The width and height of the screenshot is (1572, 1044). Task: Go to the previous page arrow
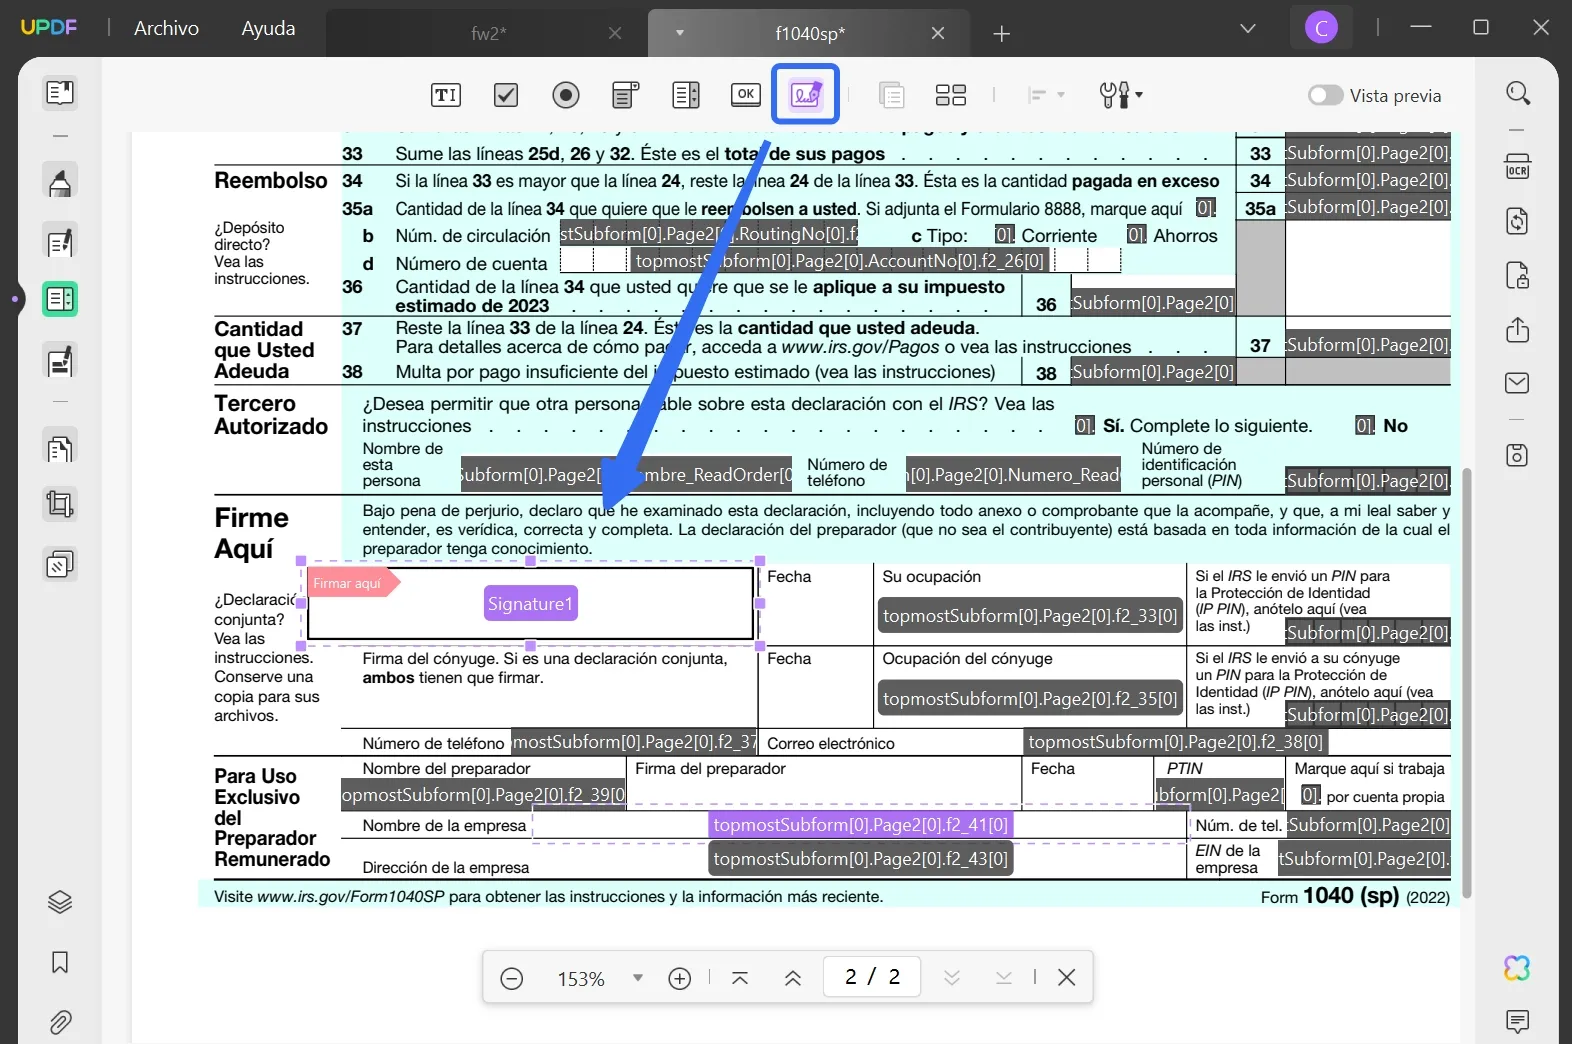click(793, 978)
